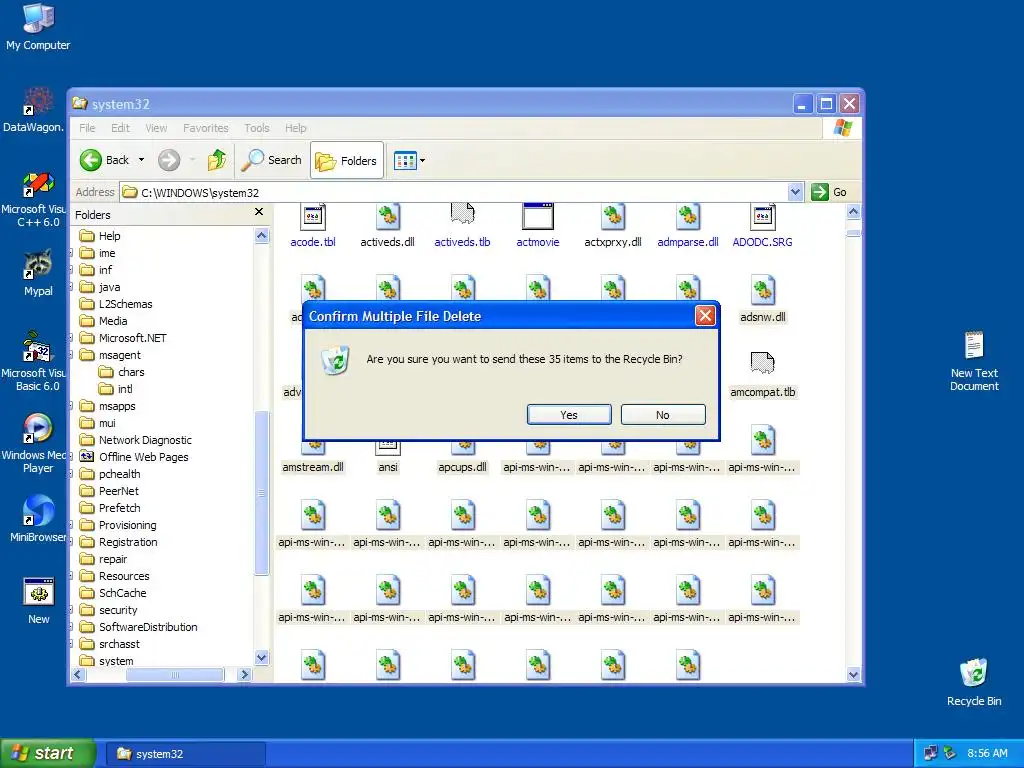This screenshot has width=1024, height=768.
Task: Select the SoftwareDistribution folder in tree
Action: pos(138,626)
